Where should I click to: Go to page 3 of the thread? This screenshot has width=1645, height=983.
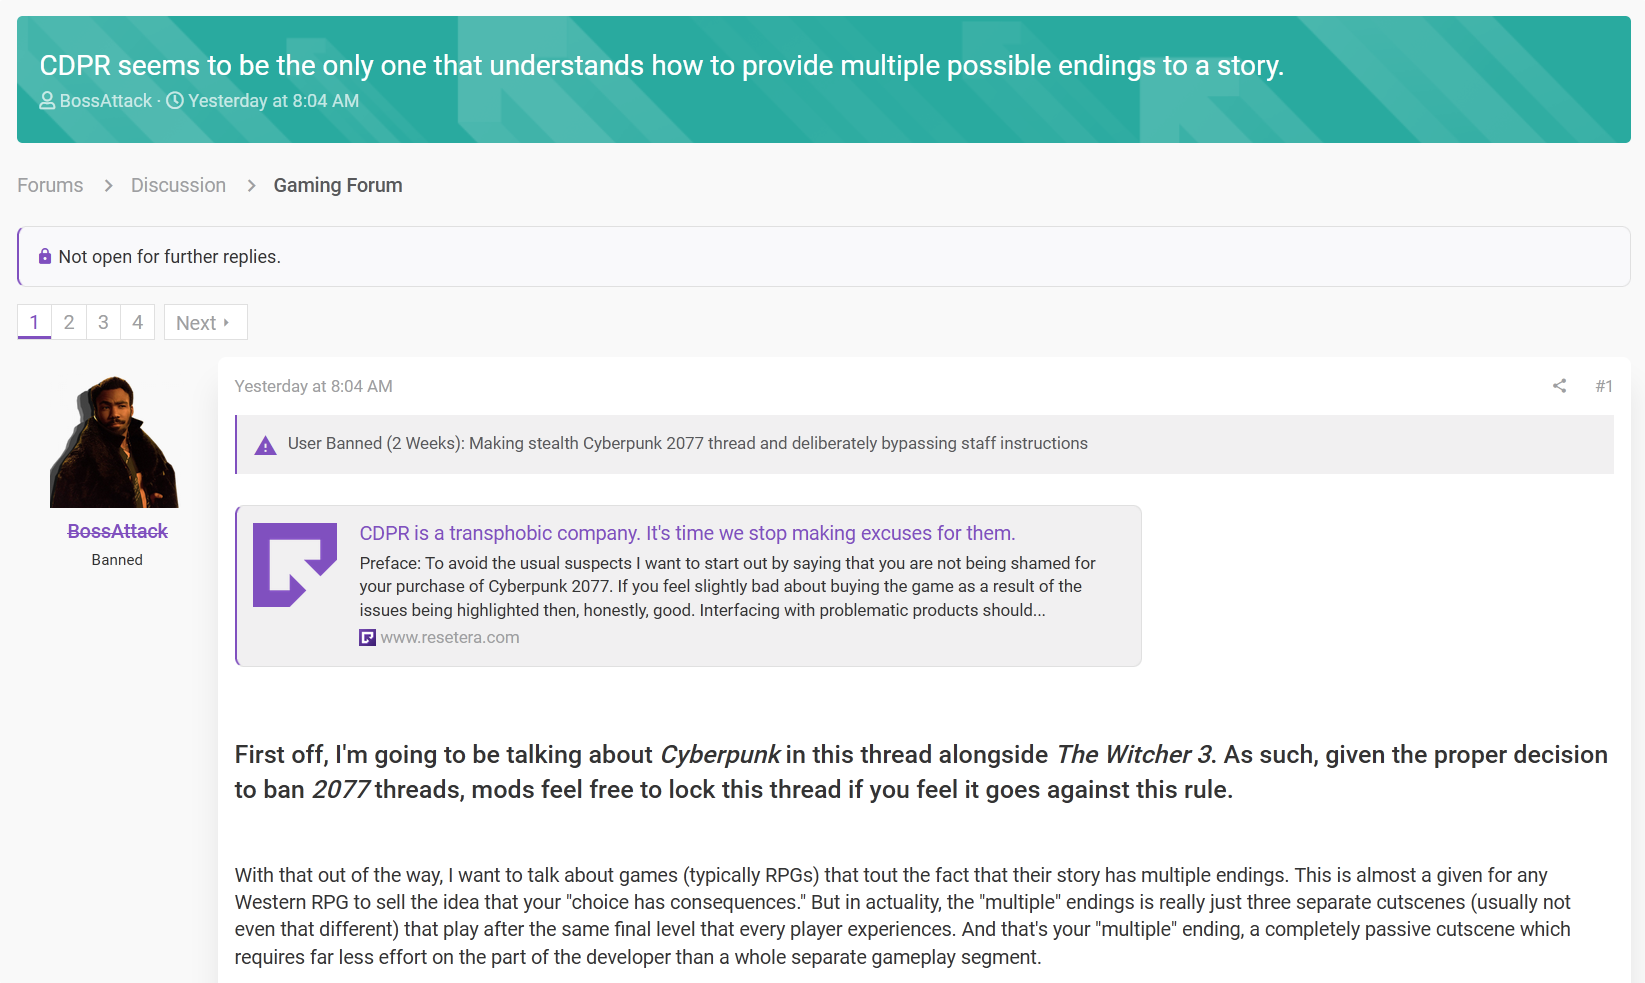pos(103,322)
